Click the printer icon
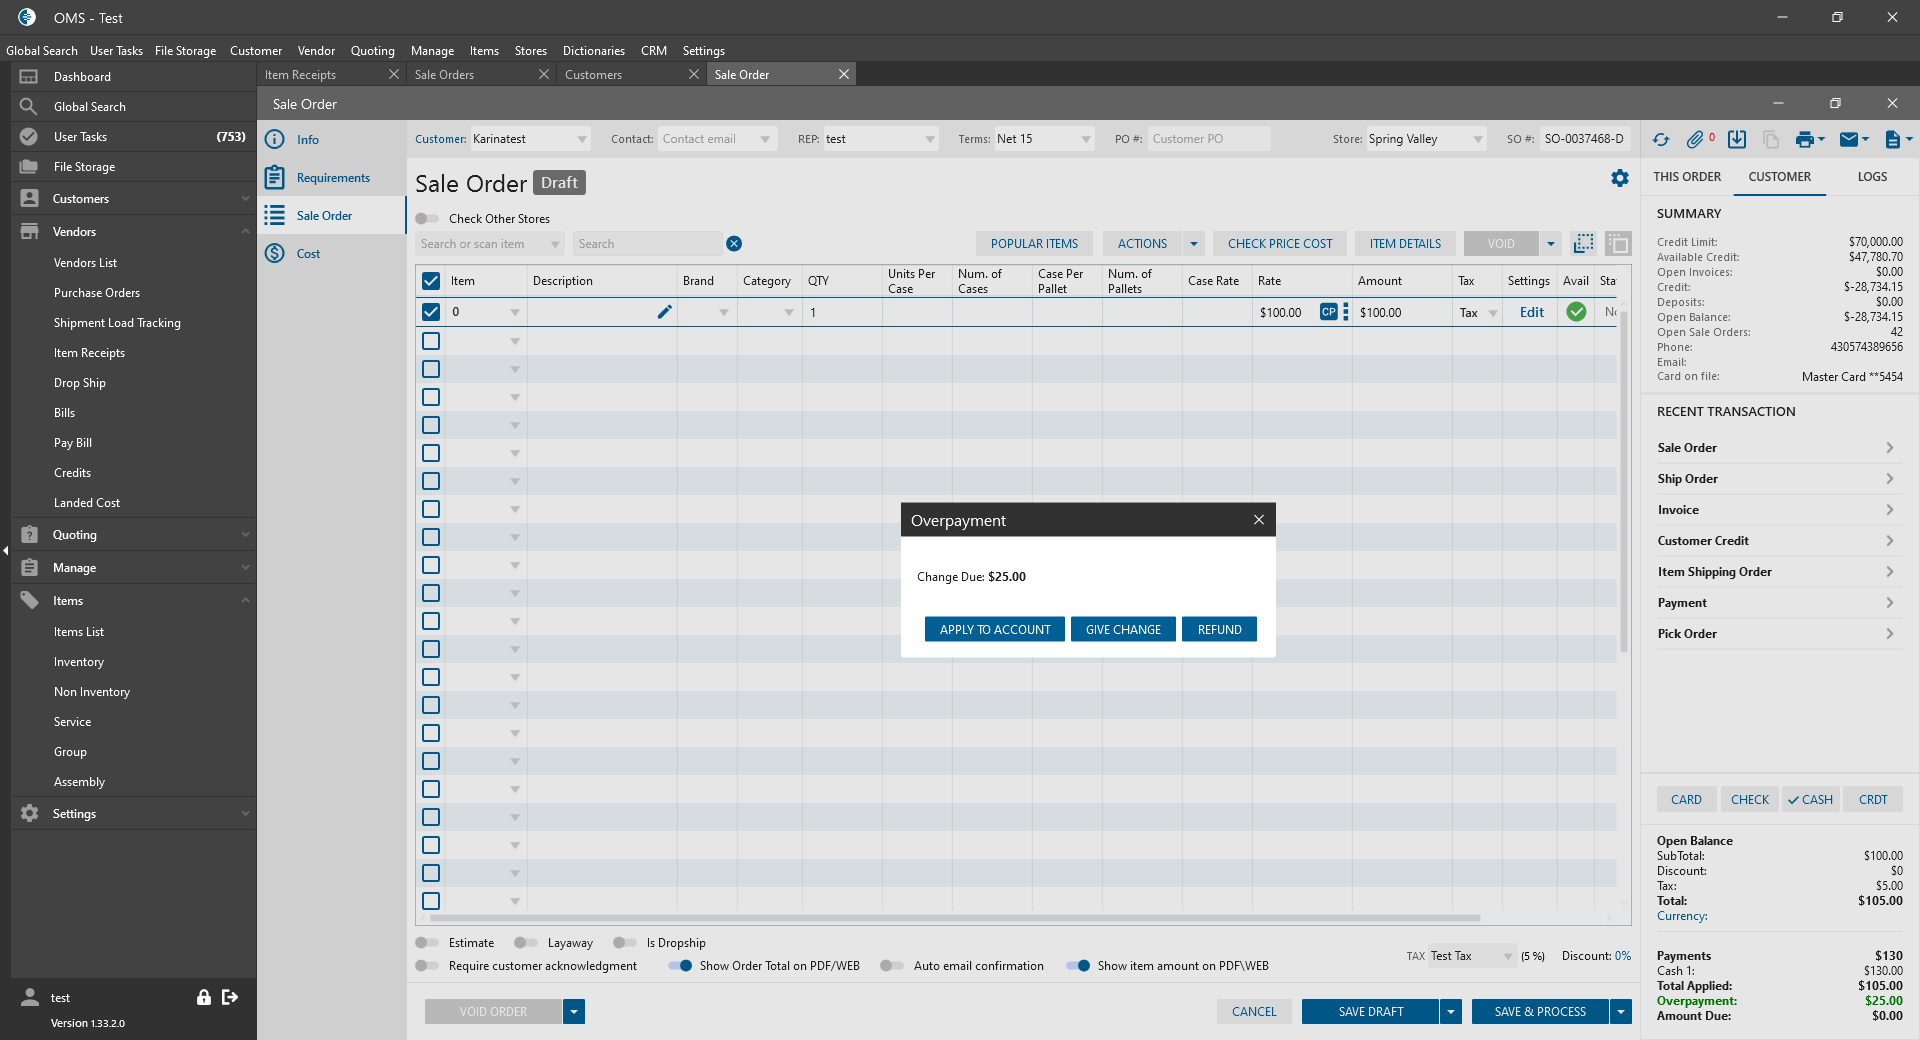This screenshot has height=1040, width=1920. (1804, 140)
